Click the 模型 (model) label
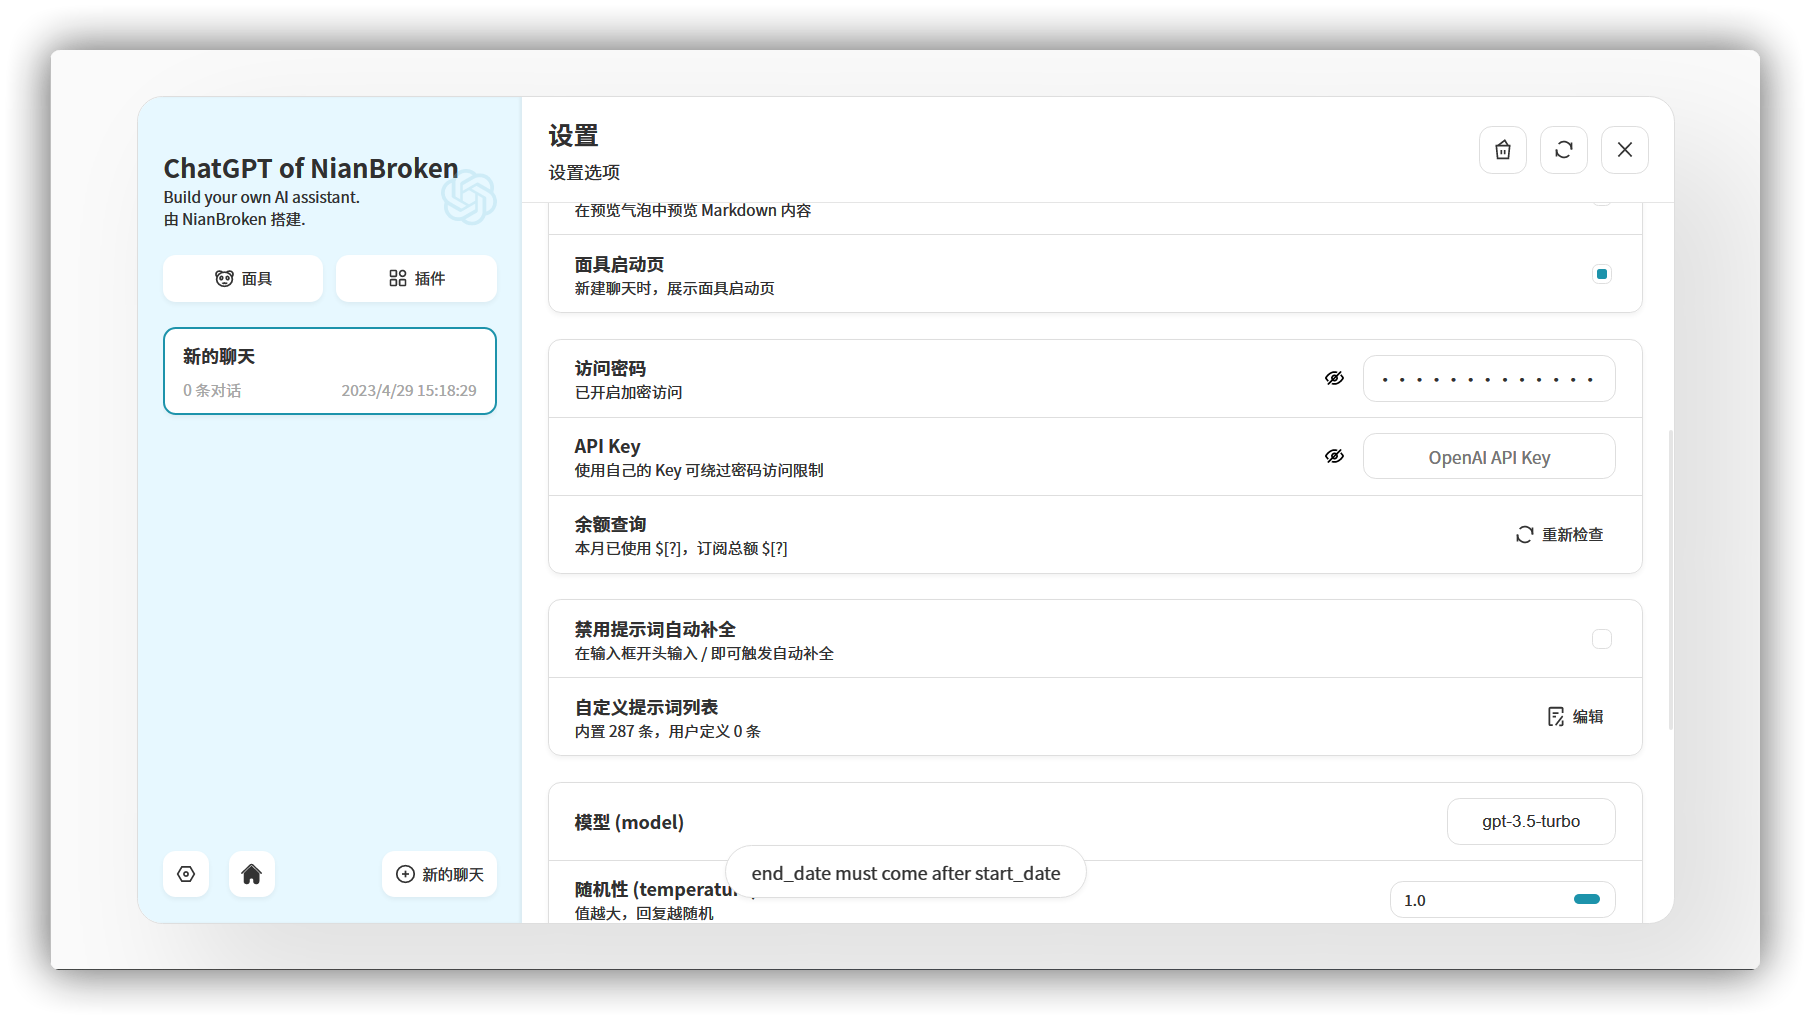 click(x=629, y=822)
